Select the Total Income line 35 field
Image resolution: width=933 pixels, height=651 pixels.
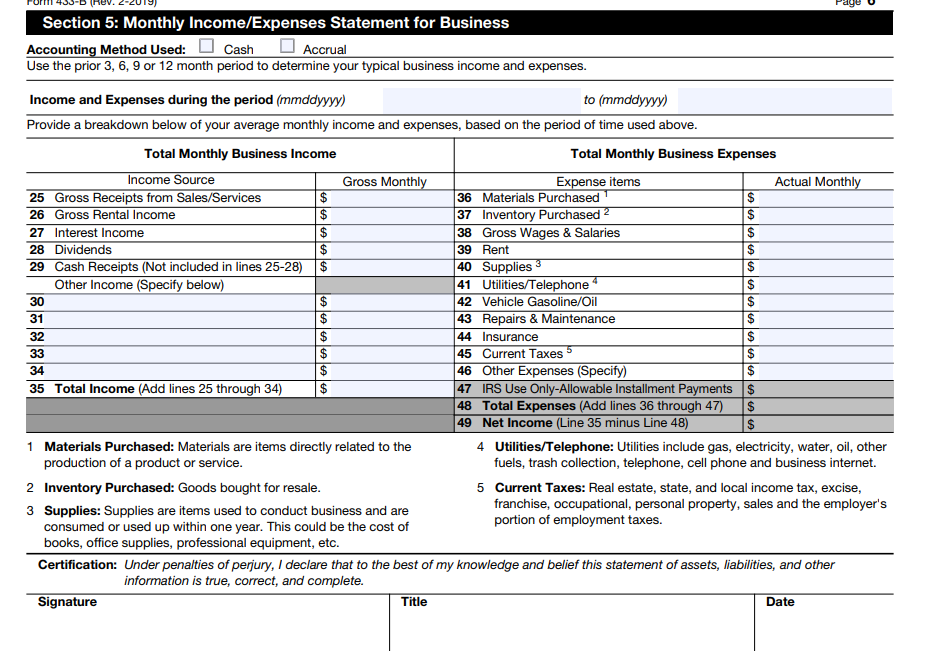(x=391, y=389)
